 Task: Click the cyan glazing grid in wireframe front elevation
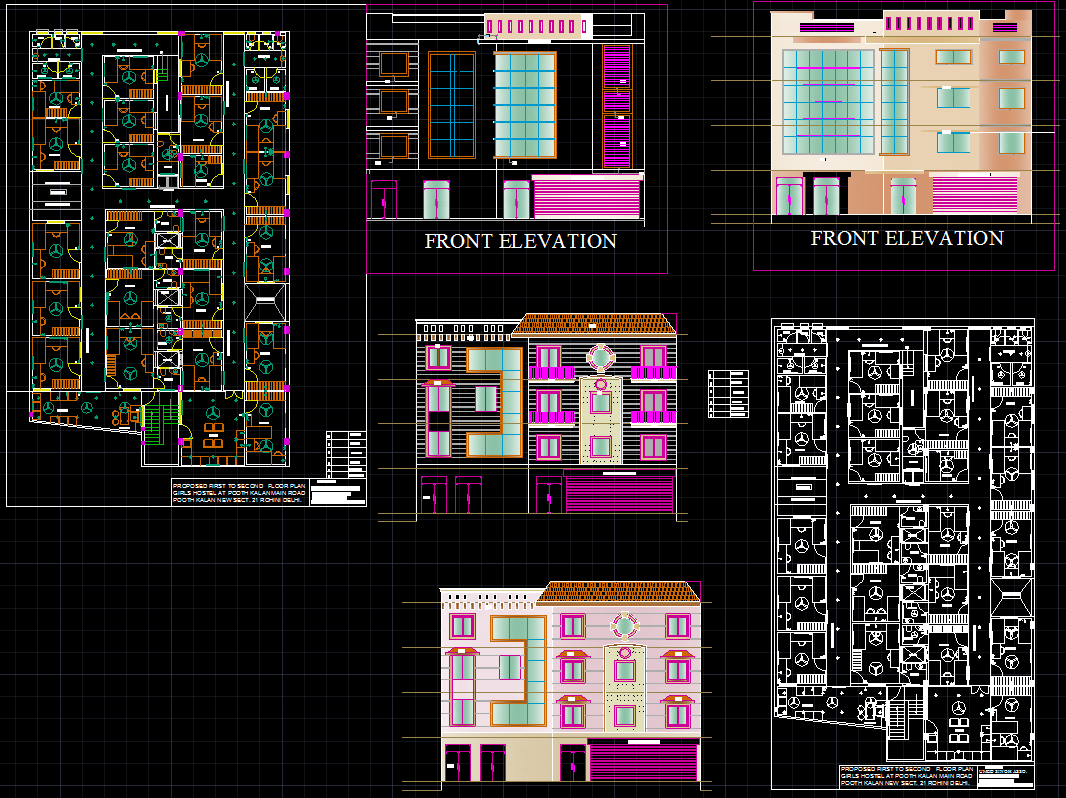(524, 104)
